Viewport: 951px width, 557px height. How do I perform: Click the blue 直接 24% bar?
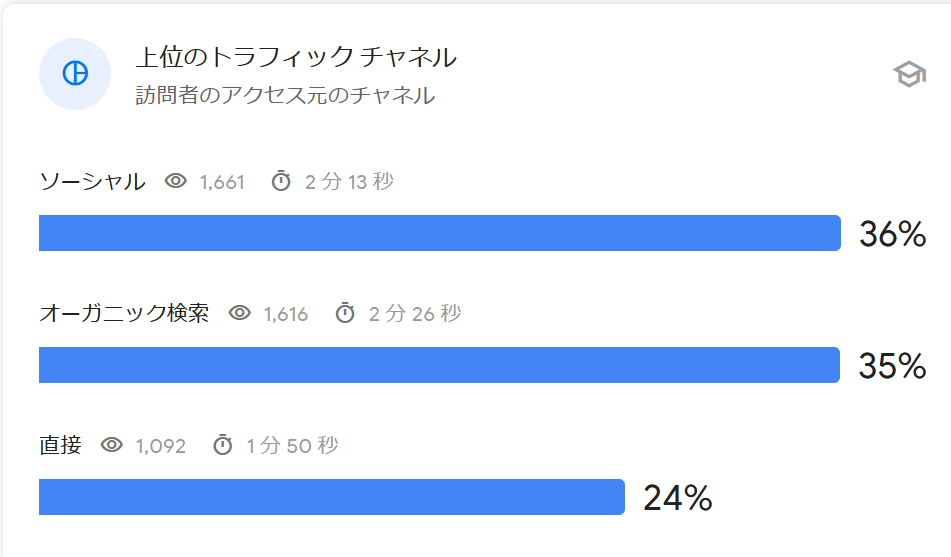pos(331,497)
